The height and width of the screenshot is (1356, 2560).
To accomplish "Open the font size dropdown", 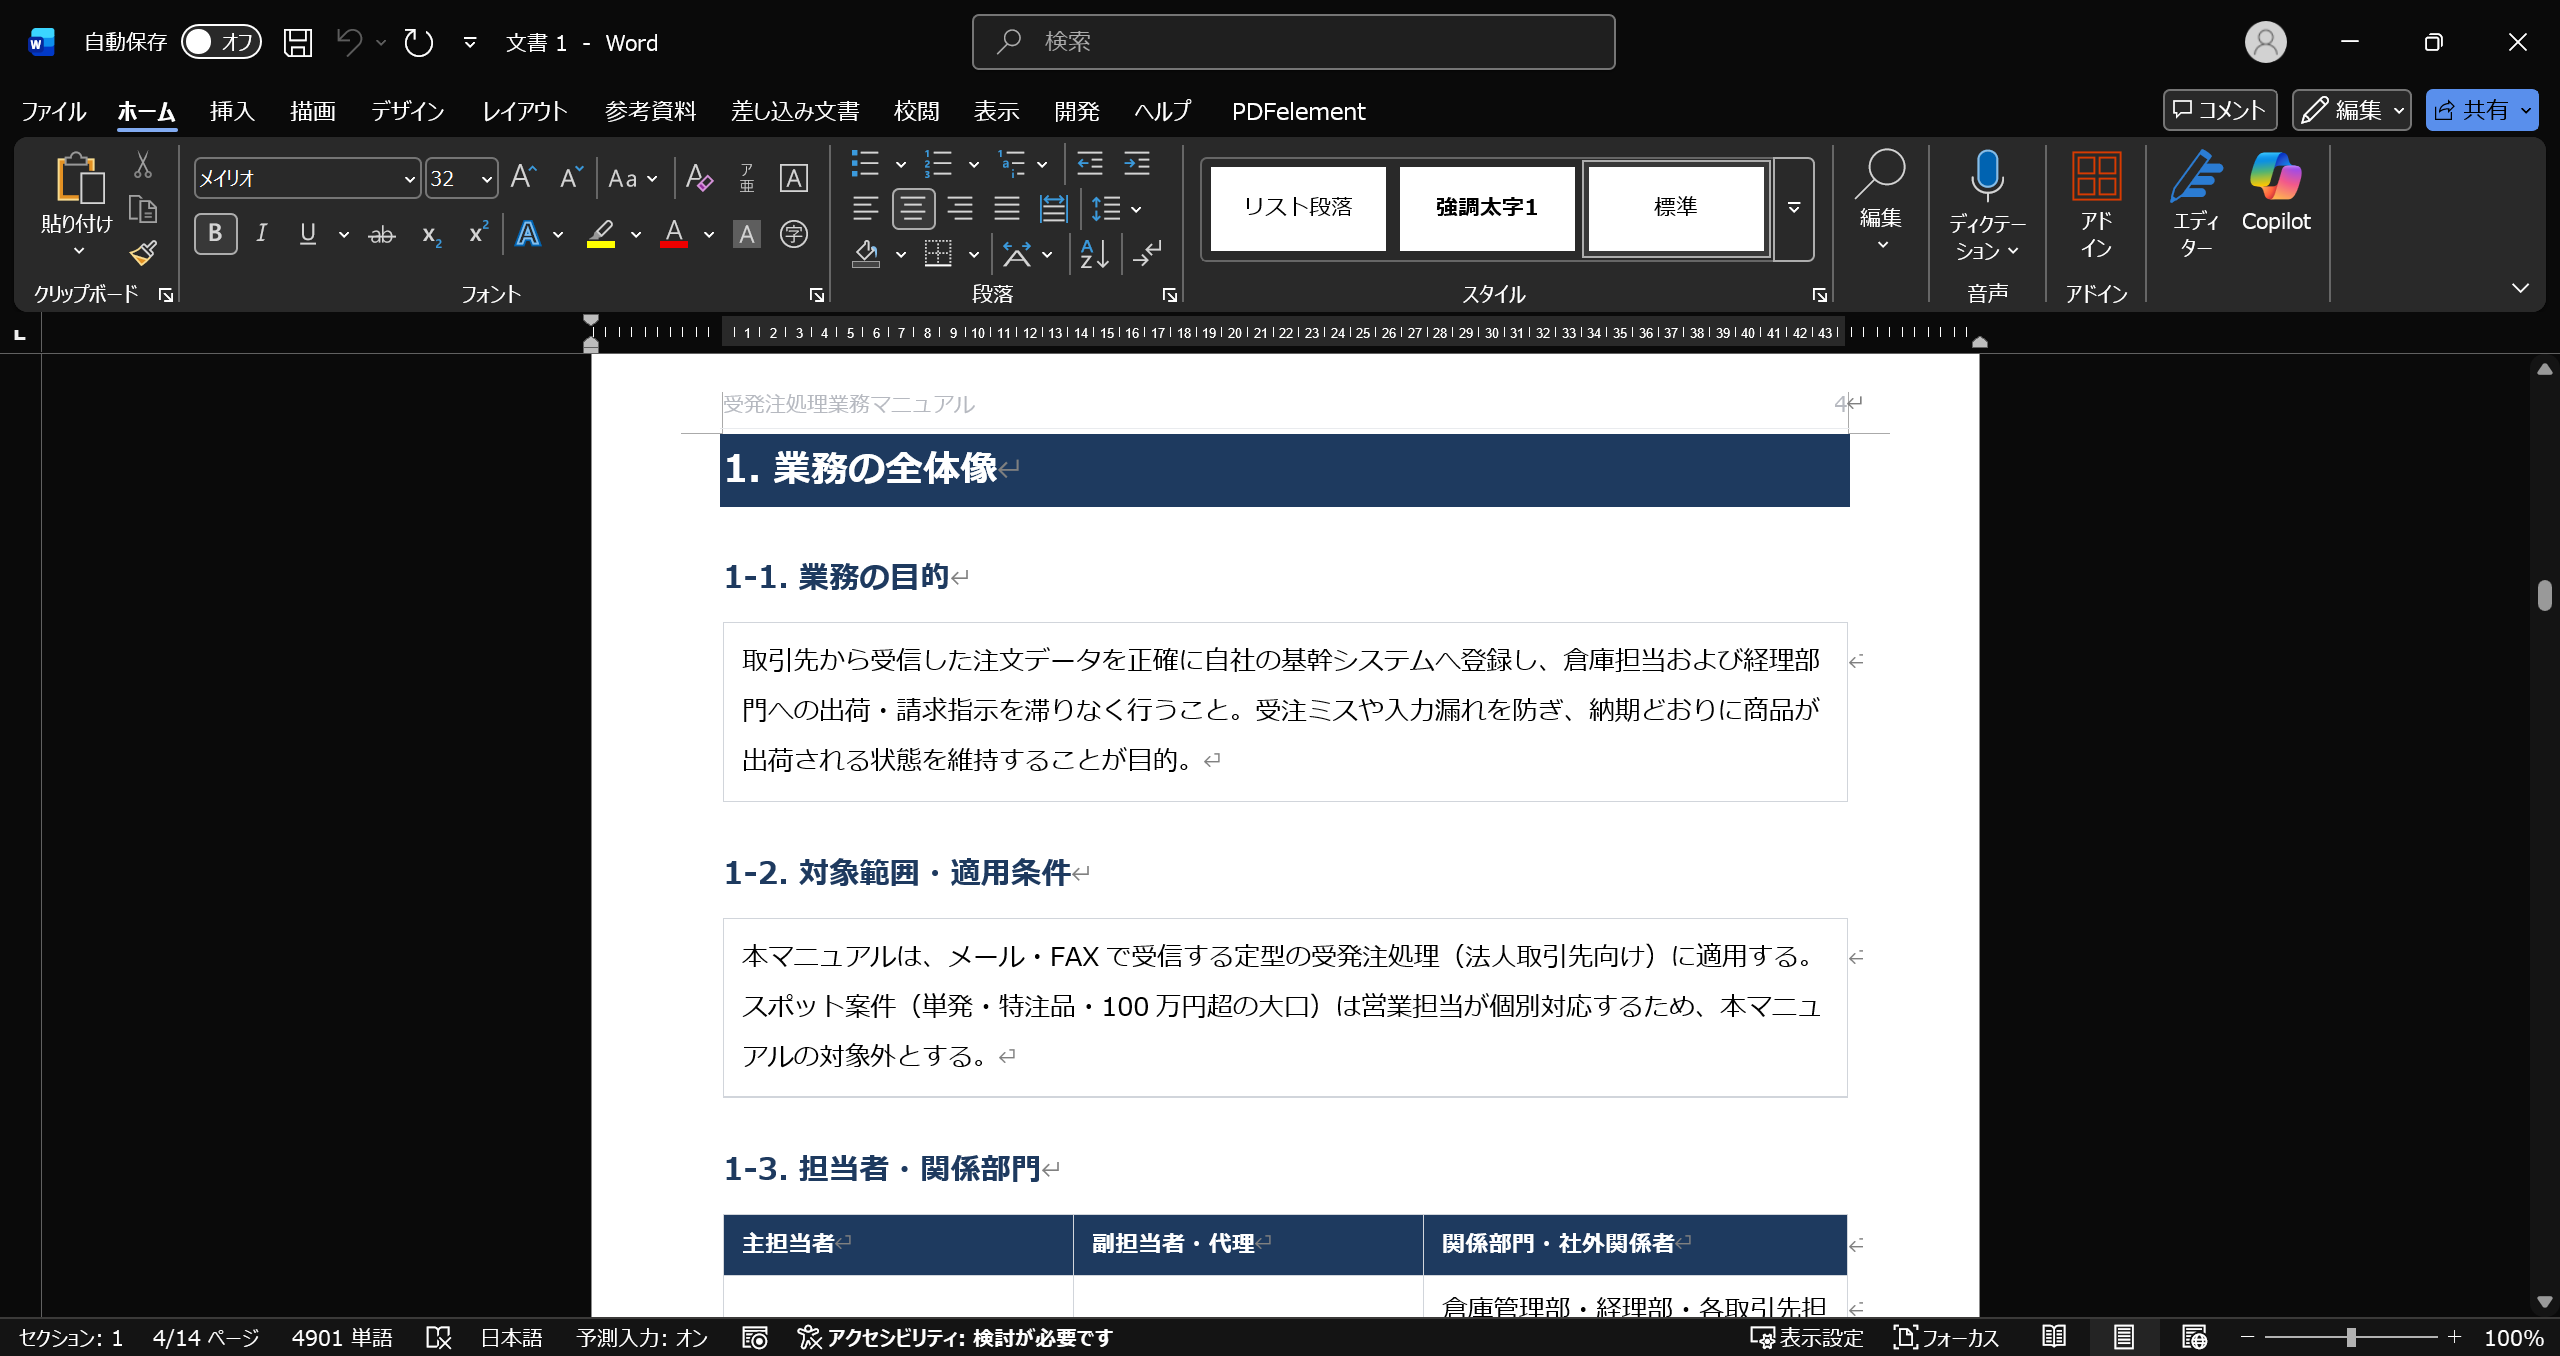I will pyautogui.click(x=487, y=179).
